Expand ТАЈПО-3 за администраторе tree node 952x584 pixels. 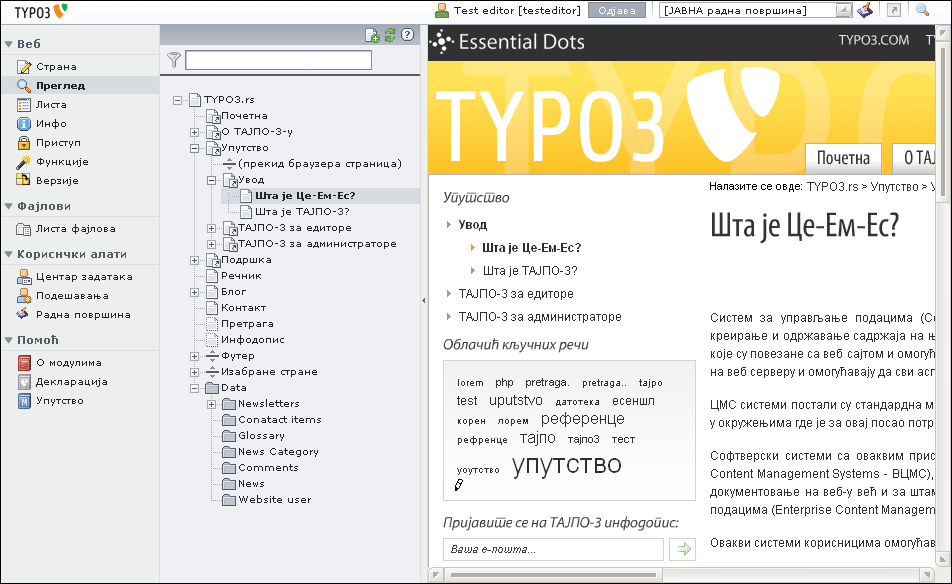211,244
